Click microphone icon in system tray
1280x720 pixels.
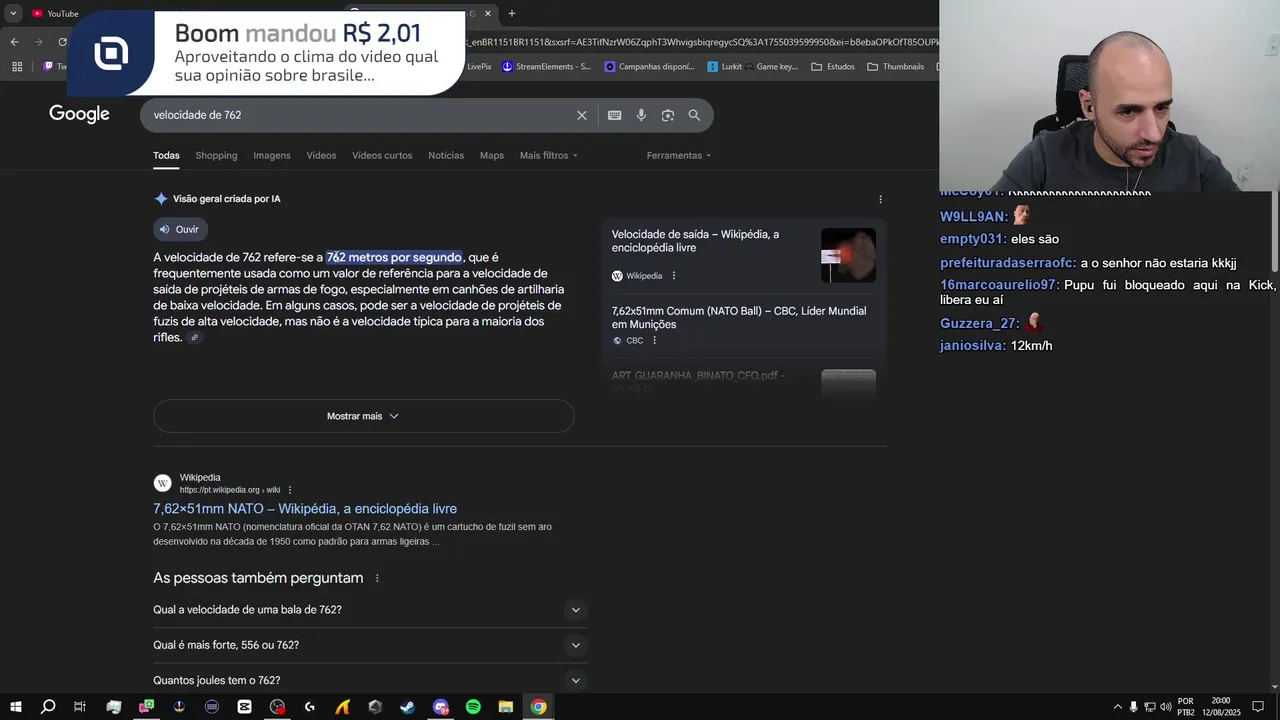coord(1134,707)
